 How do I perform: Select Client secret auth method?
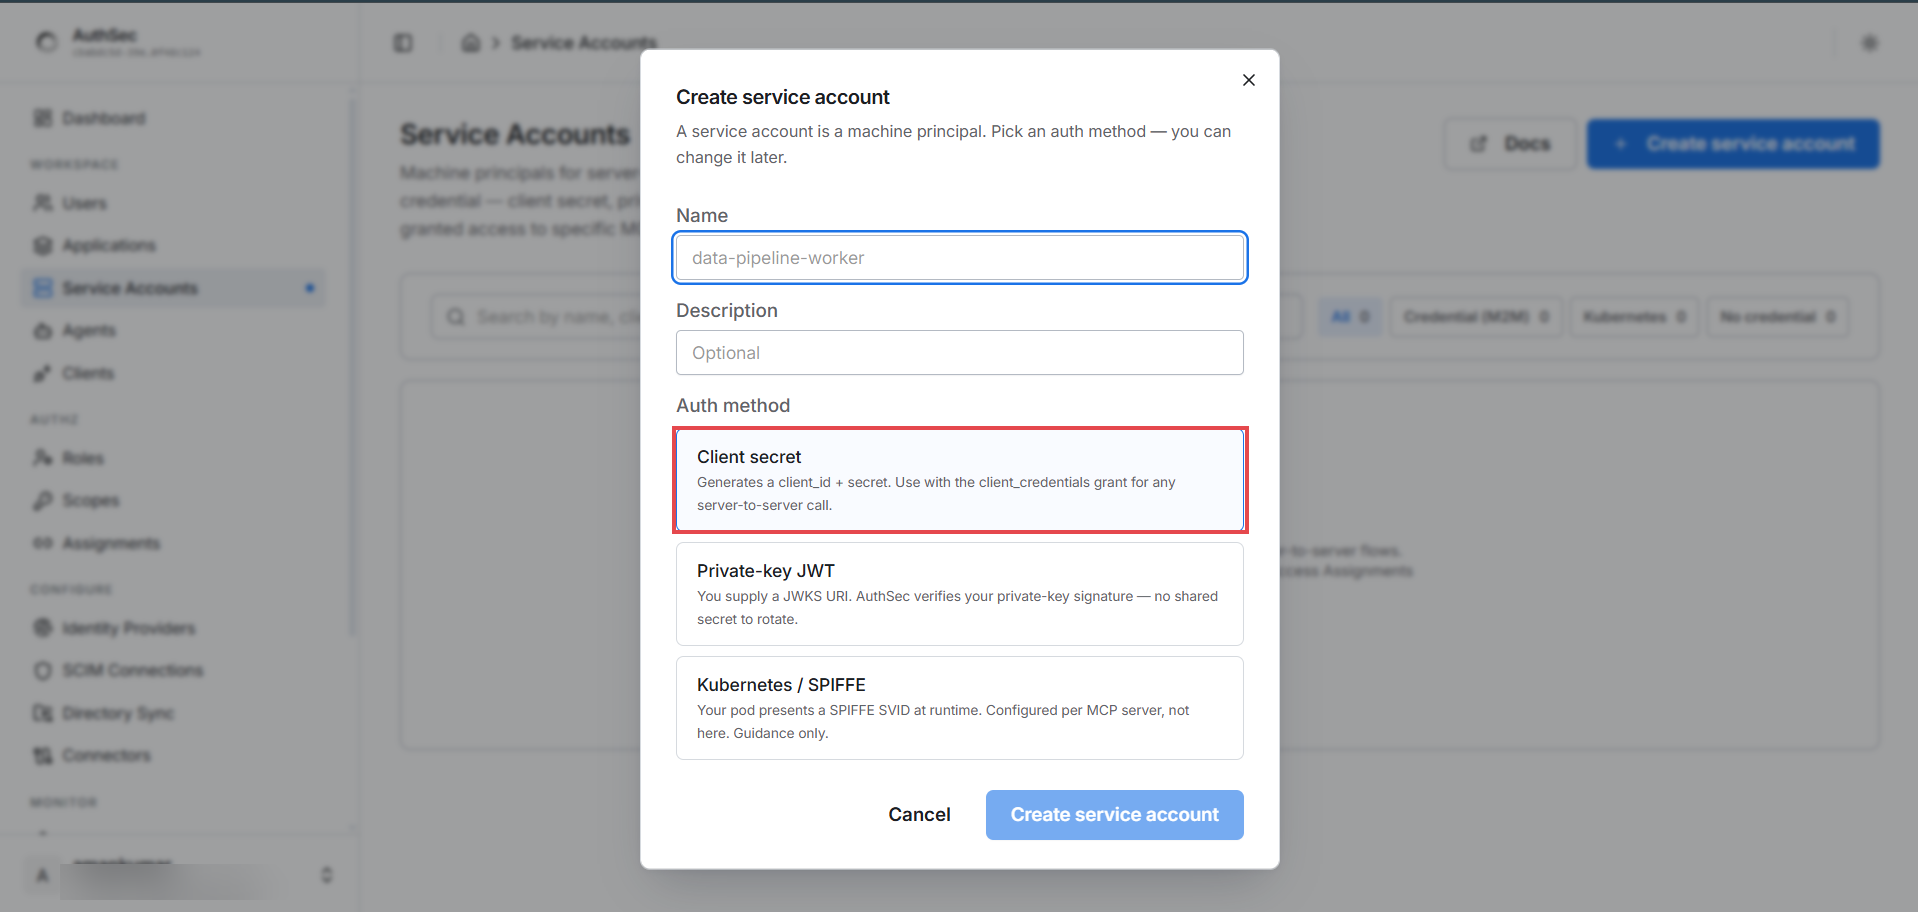tap(959, 480)
